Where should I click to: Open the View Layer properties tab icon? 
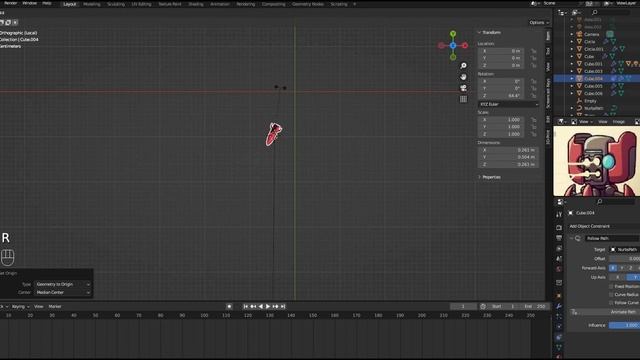tap(559, 248)
